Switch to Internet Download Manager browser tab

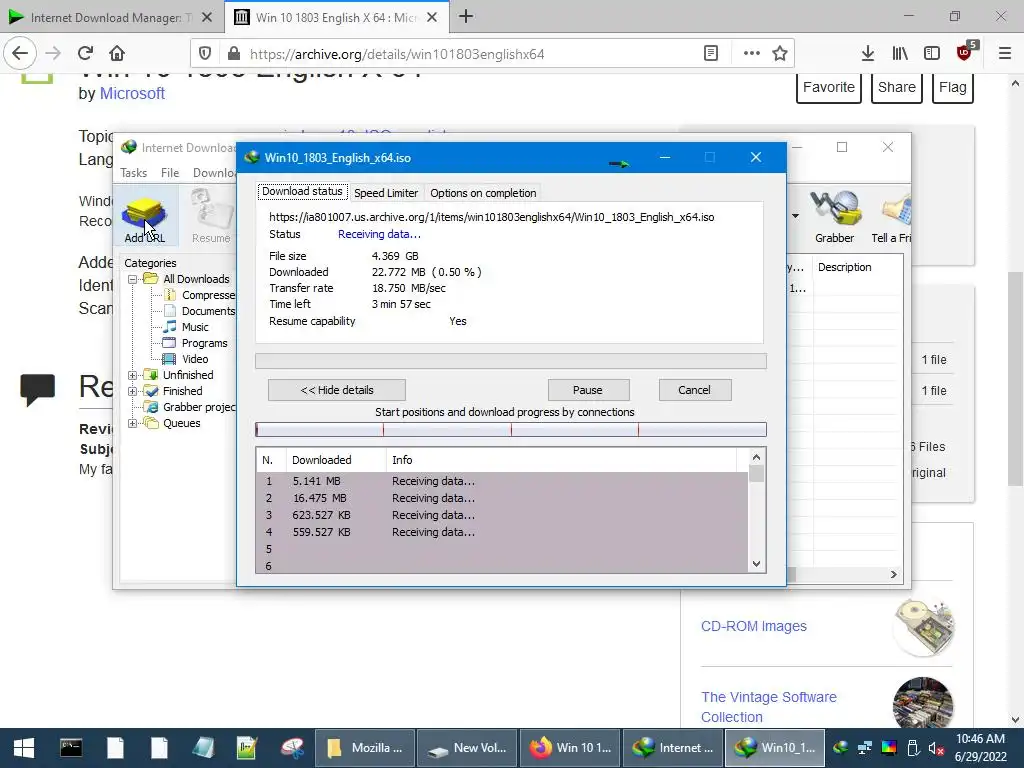pos(112,17)
